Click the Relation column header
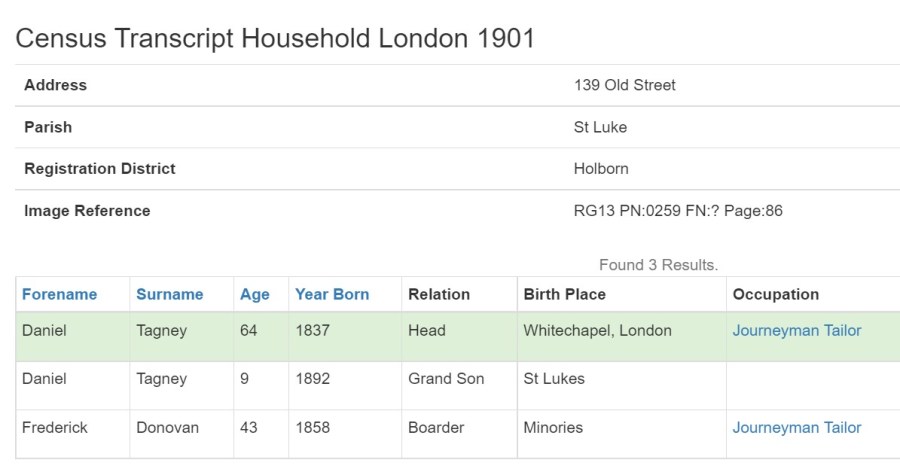 [x=438, y=294]
